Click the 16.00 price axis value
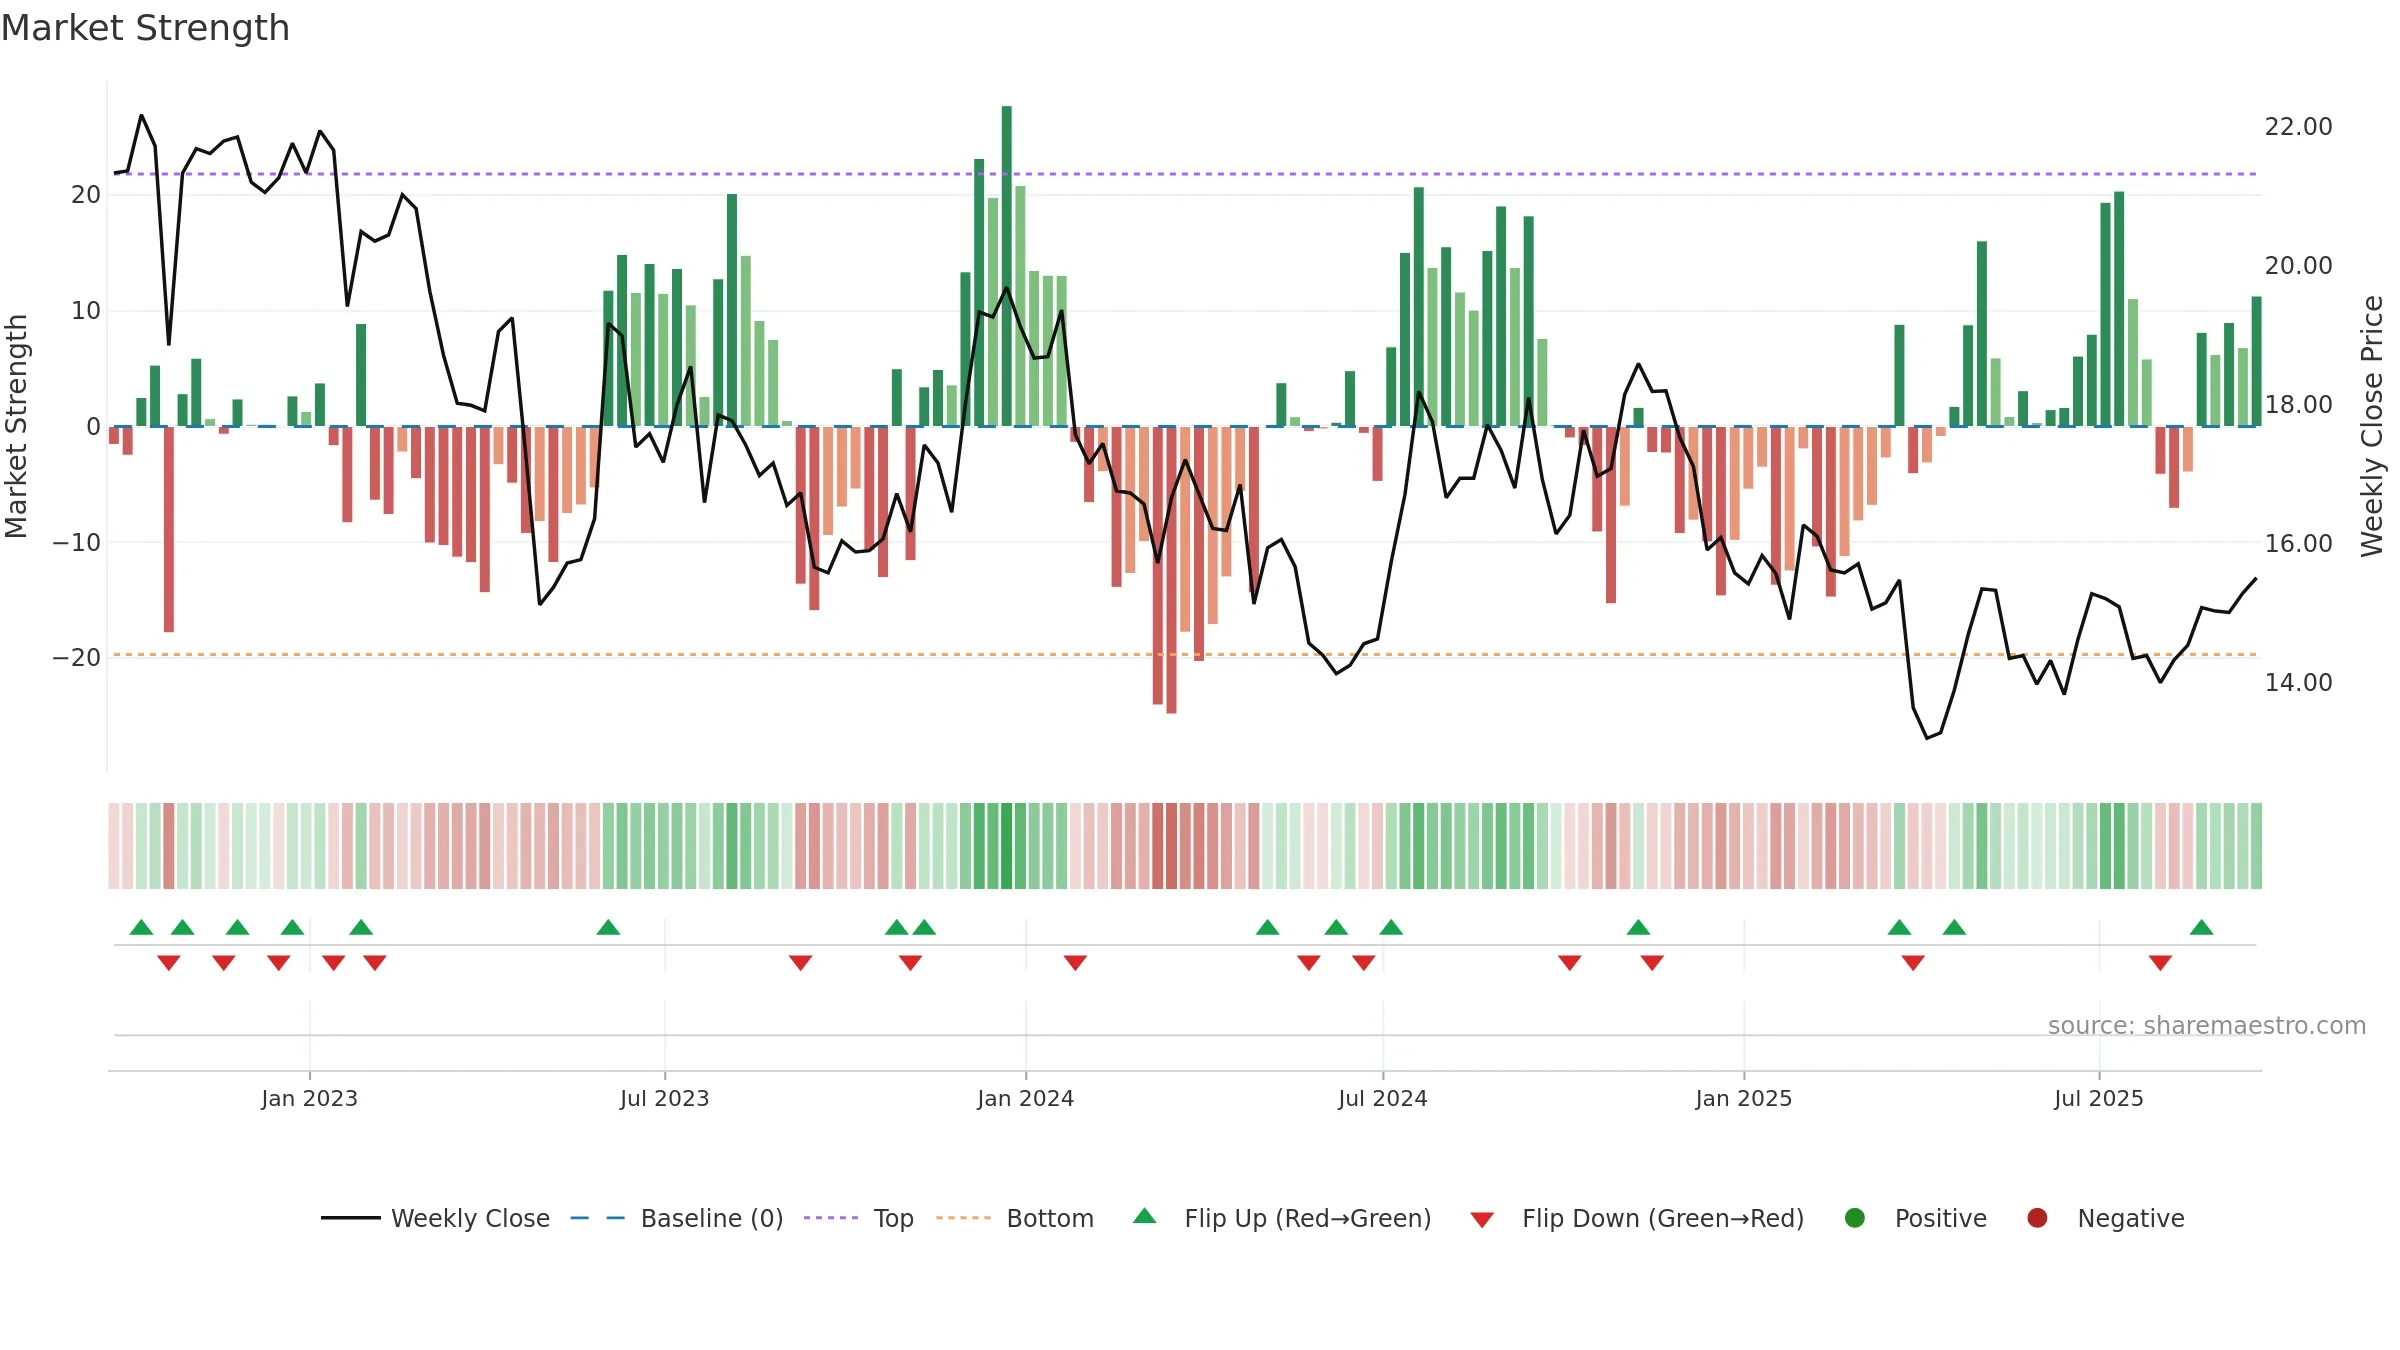 click(2298, 544)
